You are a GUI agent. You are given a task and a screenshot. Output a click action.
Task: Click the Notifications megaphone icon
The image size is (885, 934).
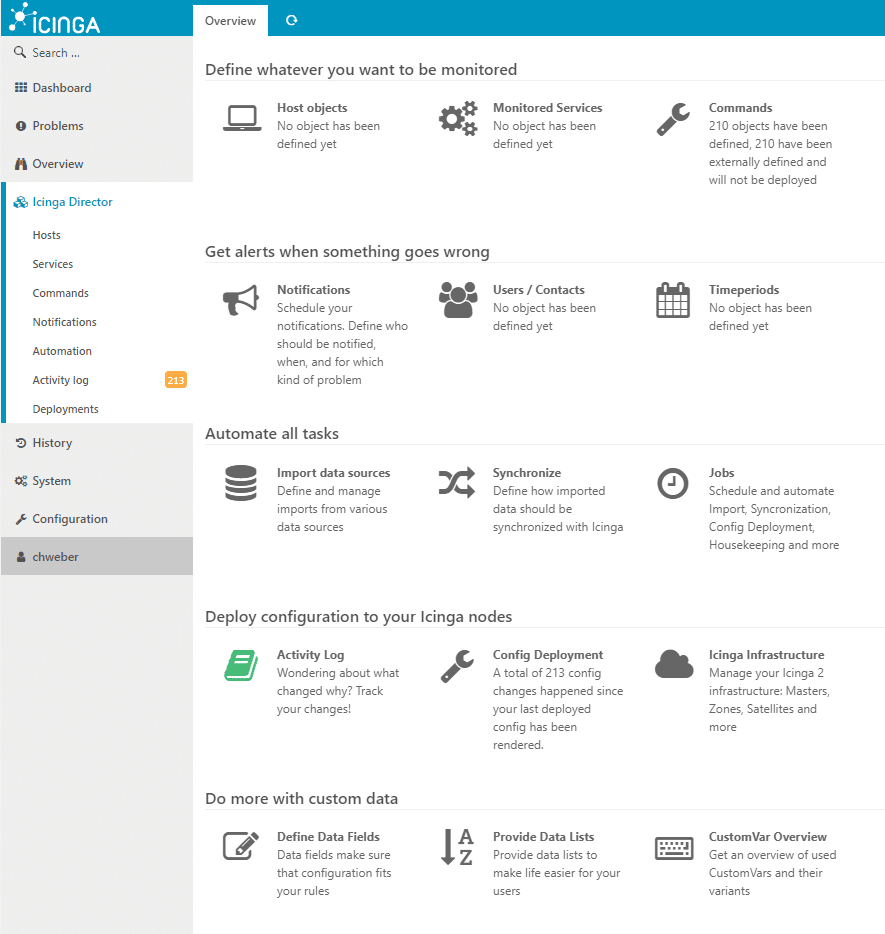click(241, 300)
